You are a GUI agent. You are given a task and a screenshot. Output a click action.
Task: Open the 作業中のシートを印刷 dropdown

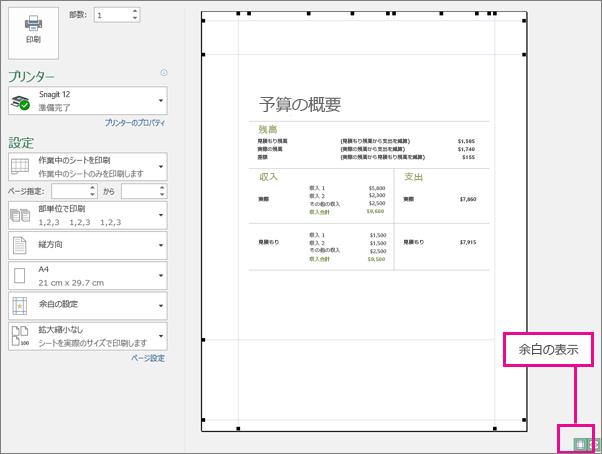[88, 167]
